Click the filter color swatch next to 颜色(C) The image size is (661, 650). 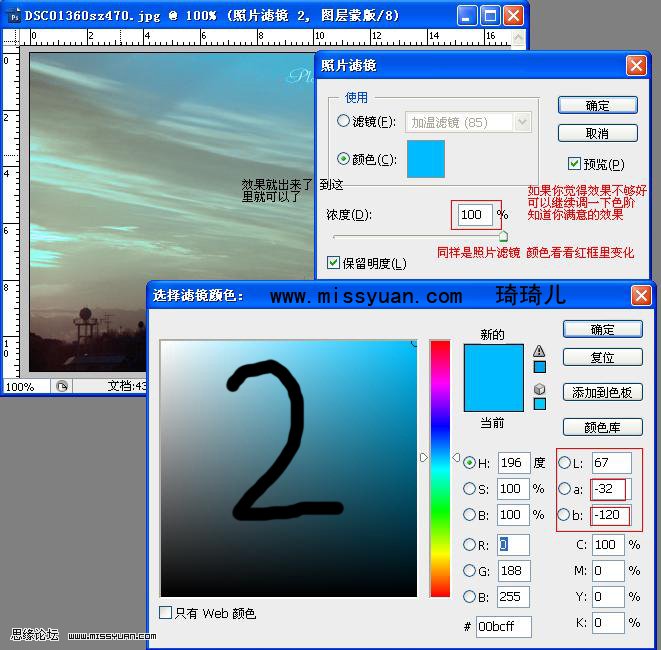(x=425, y=158)
